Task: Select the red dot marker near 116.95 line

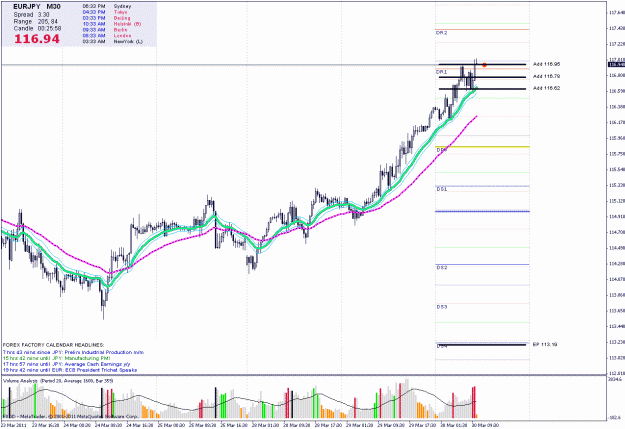Action: click(x=484, y=65)
